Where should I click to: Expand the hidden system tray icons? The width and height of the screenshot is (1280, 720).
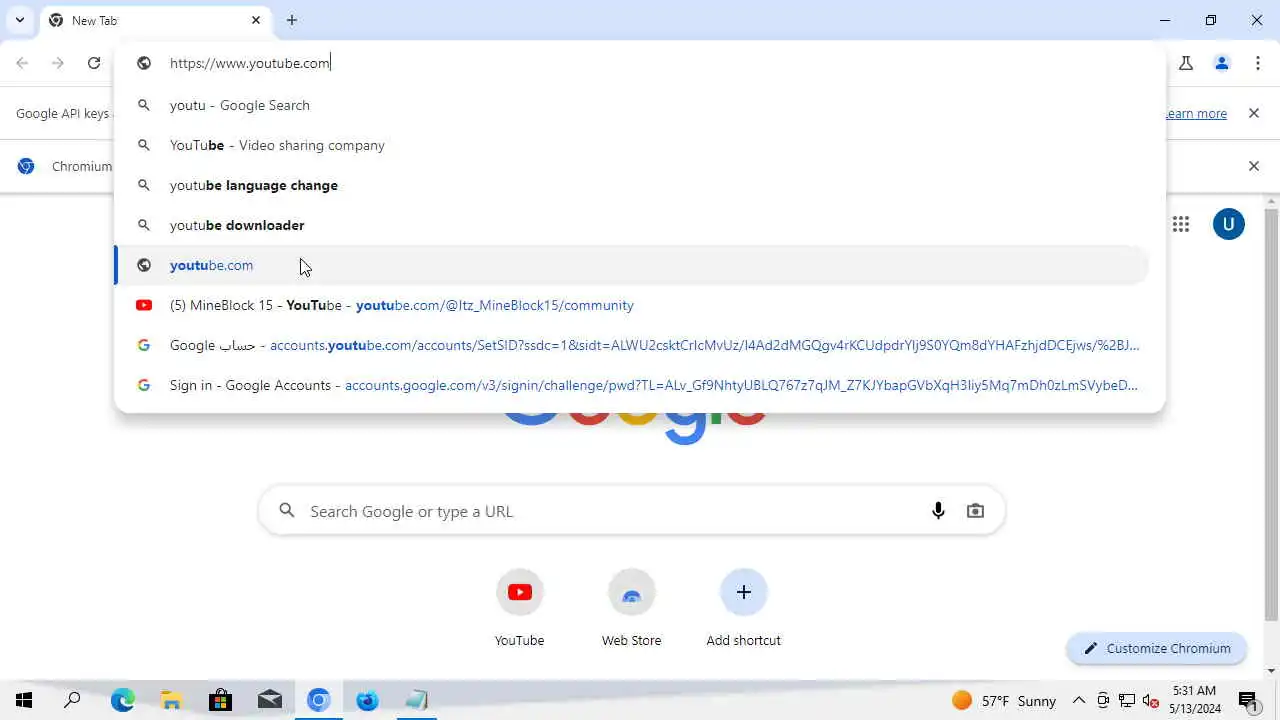click(1079, 701)
